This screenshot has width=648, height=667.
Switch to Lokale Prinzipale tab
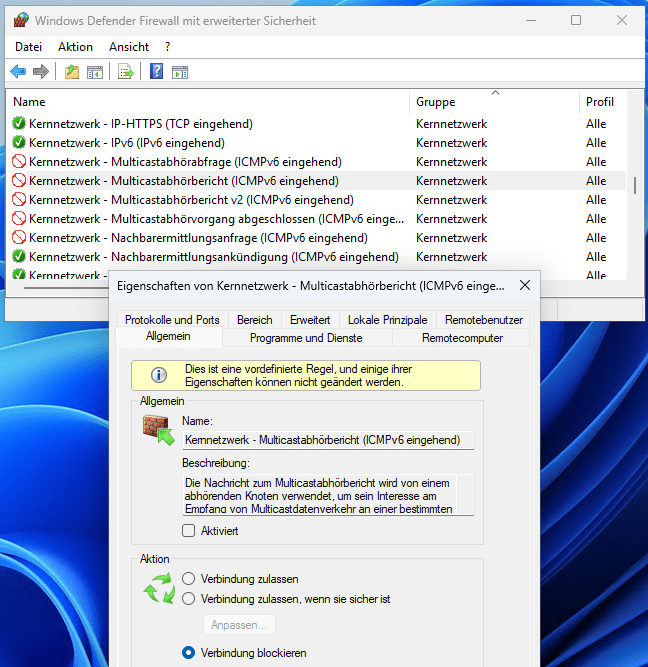coord(388,319)
